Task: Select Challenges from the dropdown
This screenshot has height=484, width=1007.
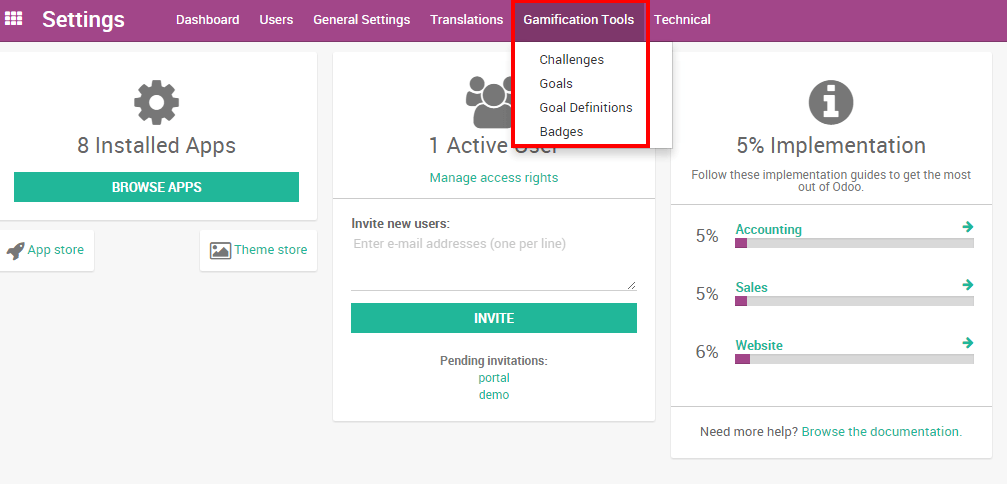Action: (571, 60)
